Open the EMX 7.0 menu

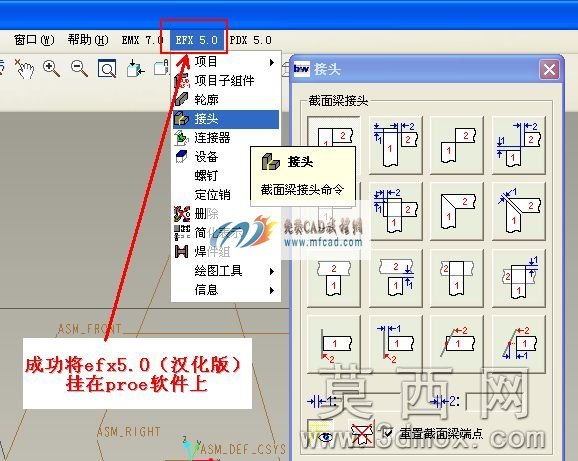click(142, 40)
